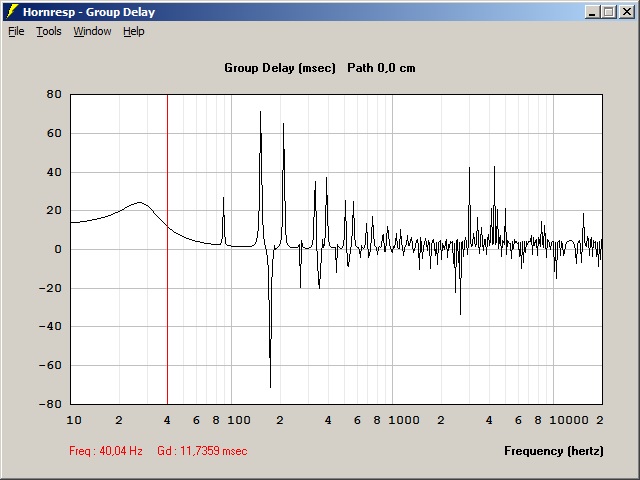The width and height of the screenshot is (640, 480).
Task: Click the 1000 tick label on frequency axis
Action: point(404,420)
